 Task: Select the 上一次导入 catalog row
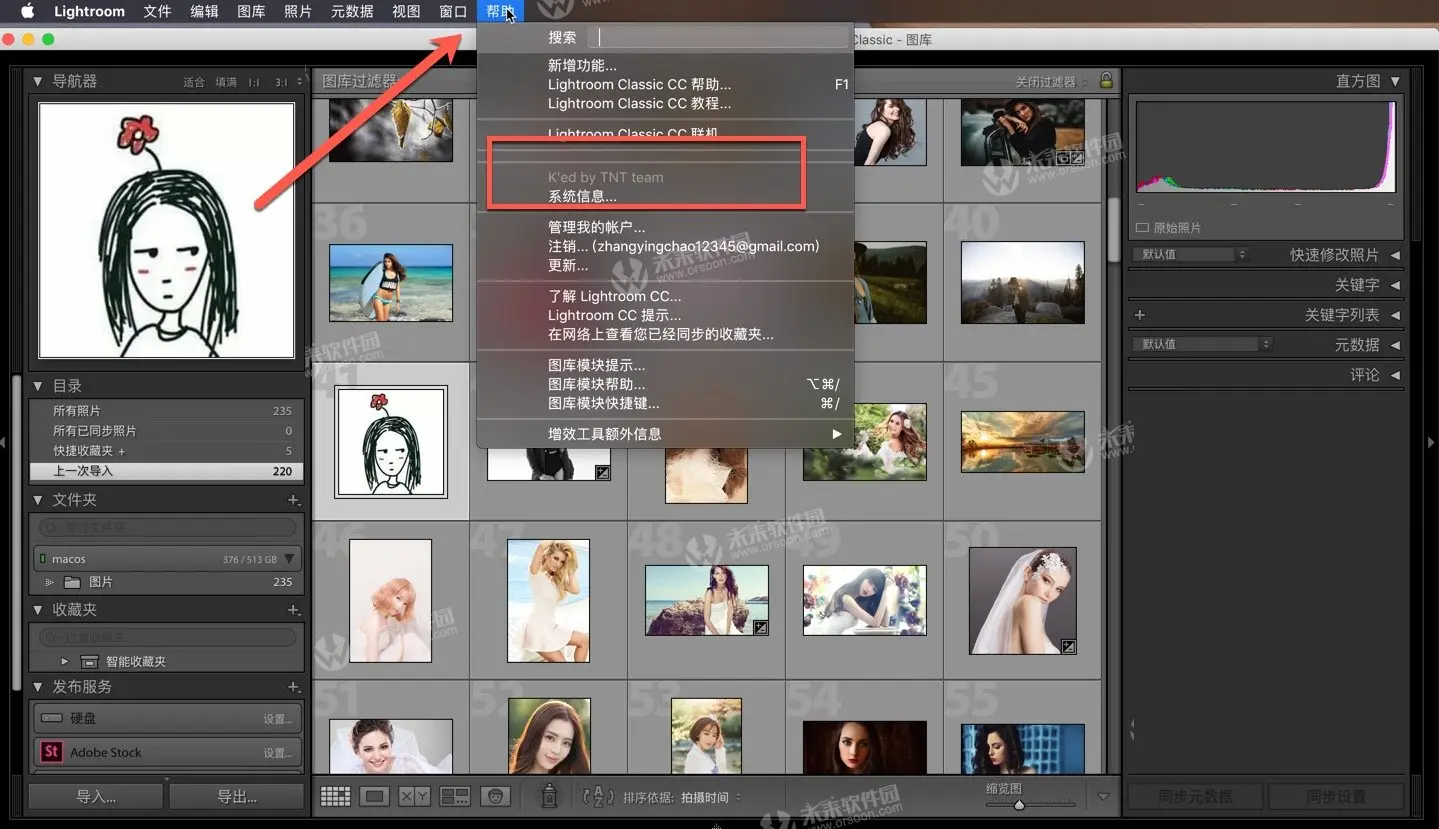[166, 471]
